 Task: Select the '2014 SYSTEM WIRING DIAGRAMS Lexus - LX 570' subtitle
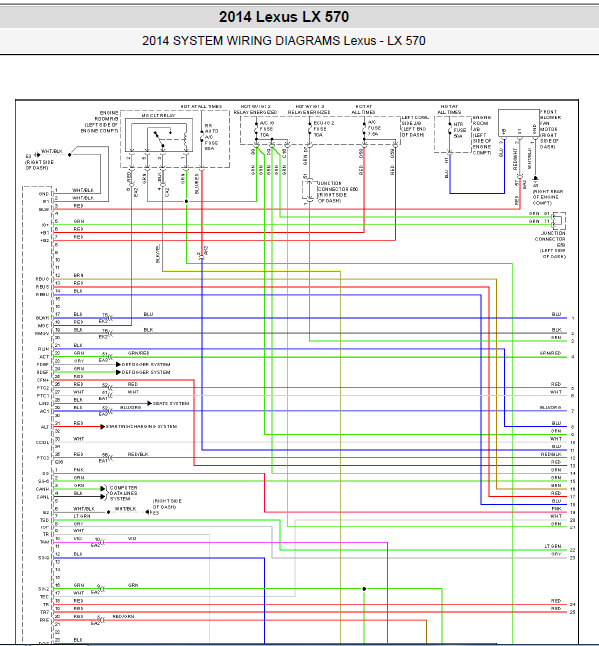[x=284, y=41]
